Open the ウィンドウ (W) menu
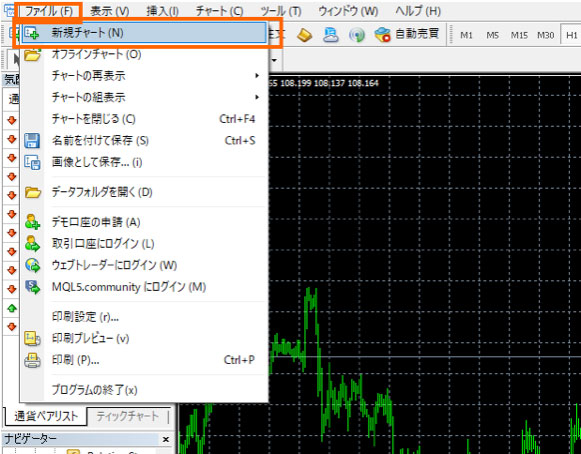The height and width of the screenshot is (454, 581). tap(348, 11)
